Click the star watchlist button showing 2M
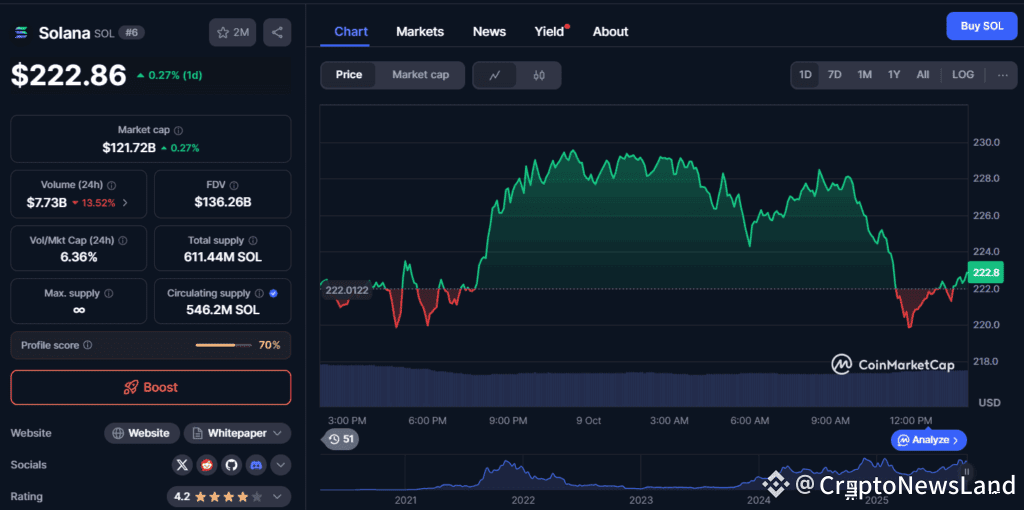 [x=232, y=33]
